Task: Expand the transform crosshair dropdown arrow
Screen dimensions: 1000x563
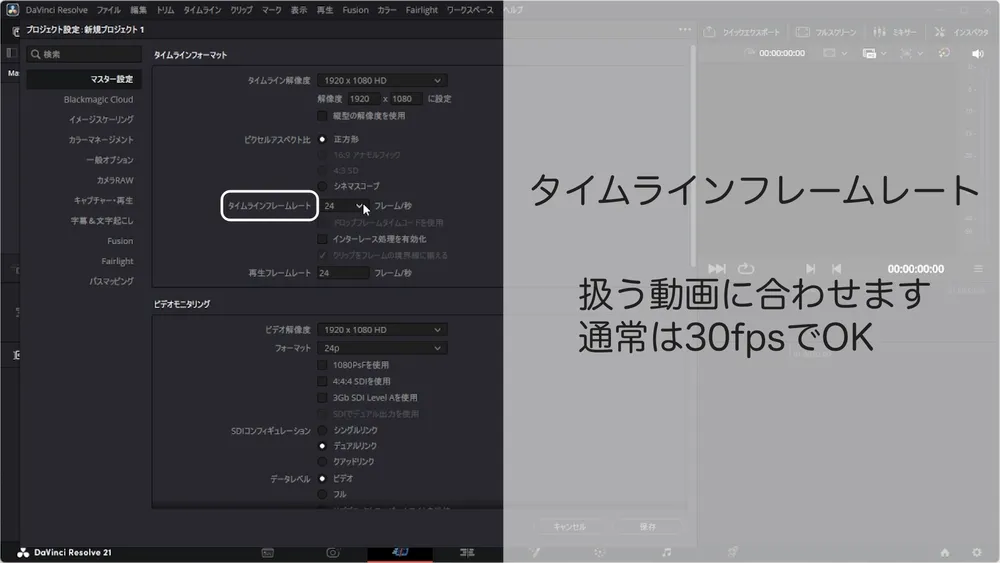Action: tap(920, 54)
